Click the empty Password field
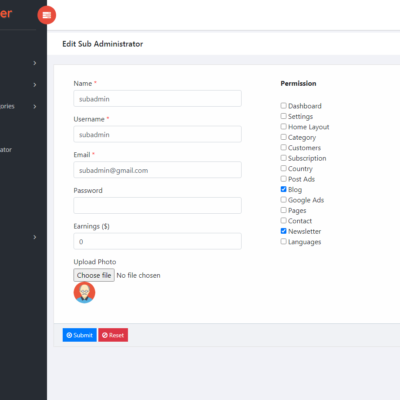Viewport: 400px width, 400px height. point(157,205)
